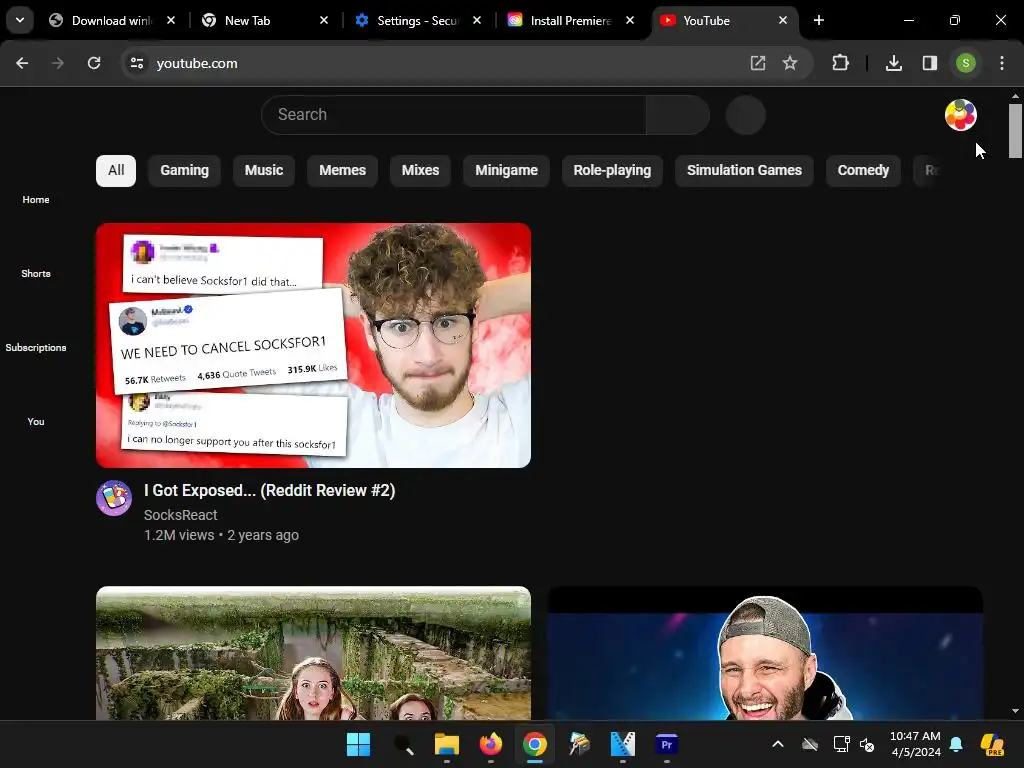This screenshot has height=768, width=1024.
Task: Open YouTube in app icon
Action: 758,63
